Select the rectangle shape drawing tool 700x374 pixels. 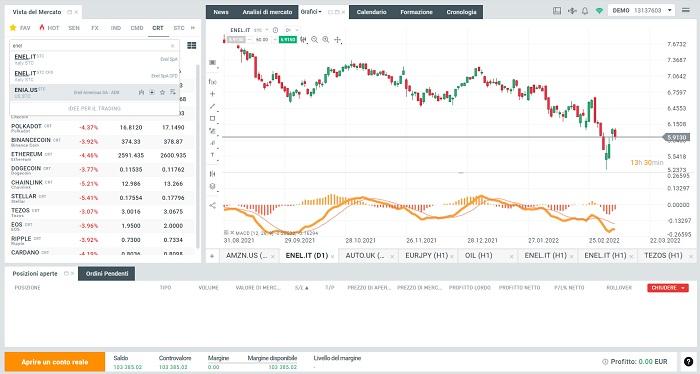[x=212, y=119]
